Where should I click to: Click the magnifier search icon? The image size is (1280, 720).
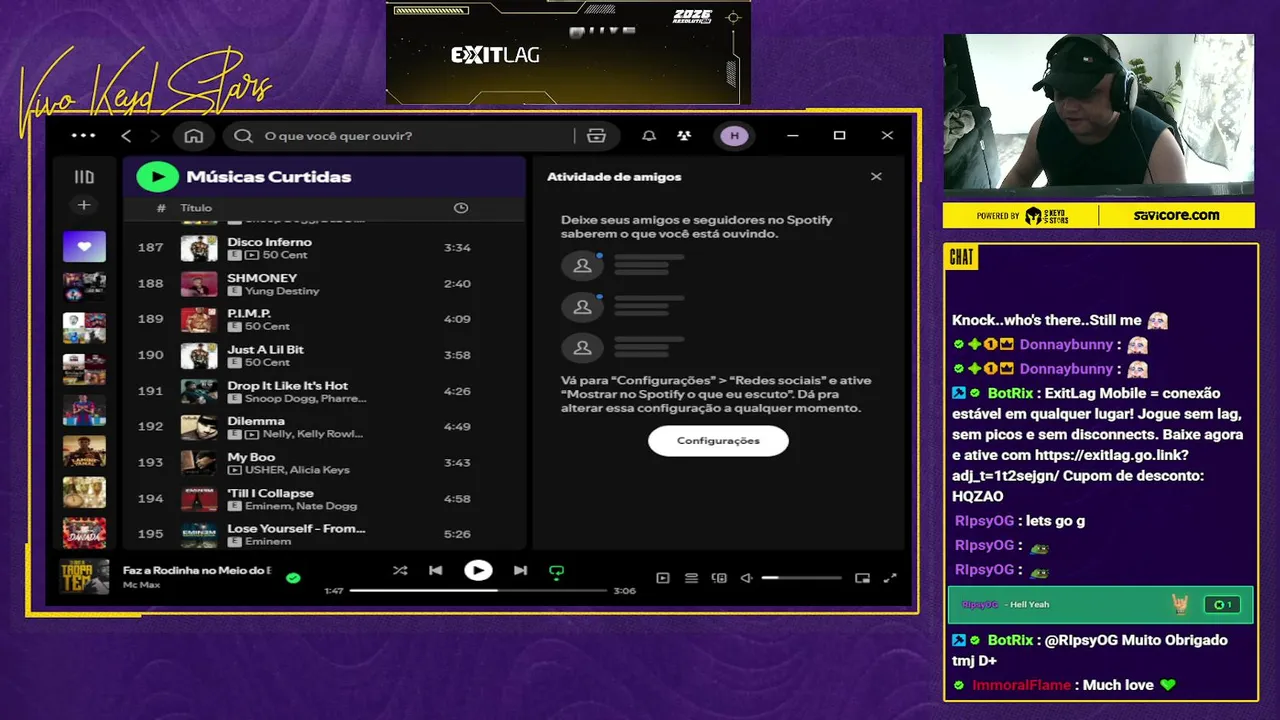243,136
